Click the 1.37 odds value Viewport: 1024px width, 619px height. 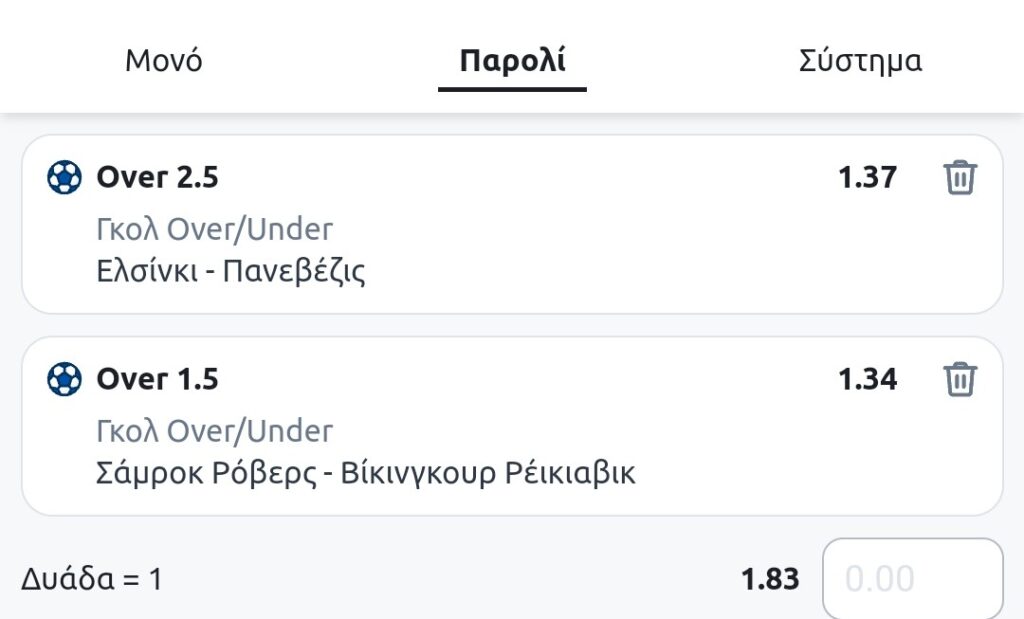(x=867, y=178)
